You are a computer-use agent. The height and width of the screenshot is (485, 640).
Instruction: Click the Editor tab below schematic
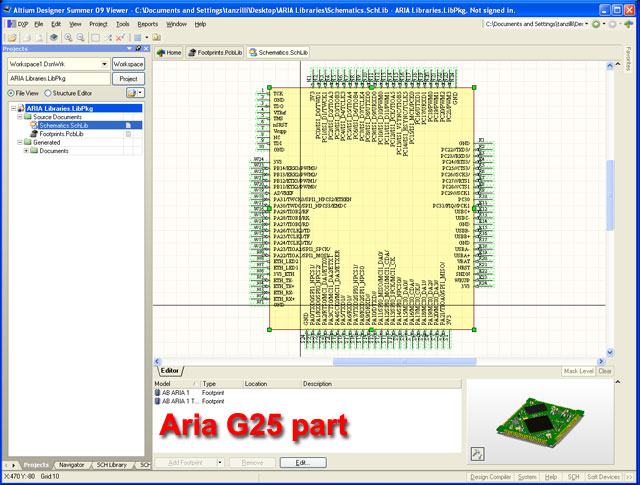(x=169, y=371)
